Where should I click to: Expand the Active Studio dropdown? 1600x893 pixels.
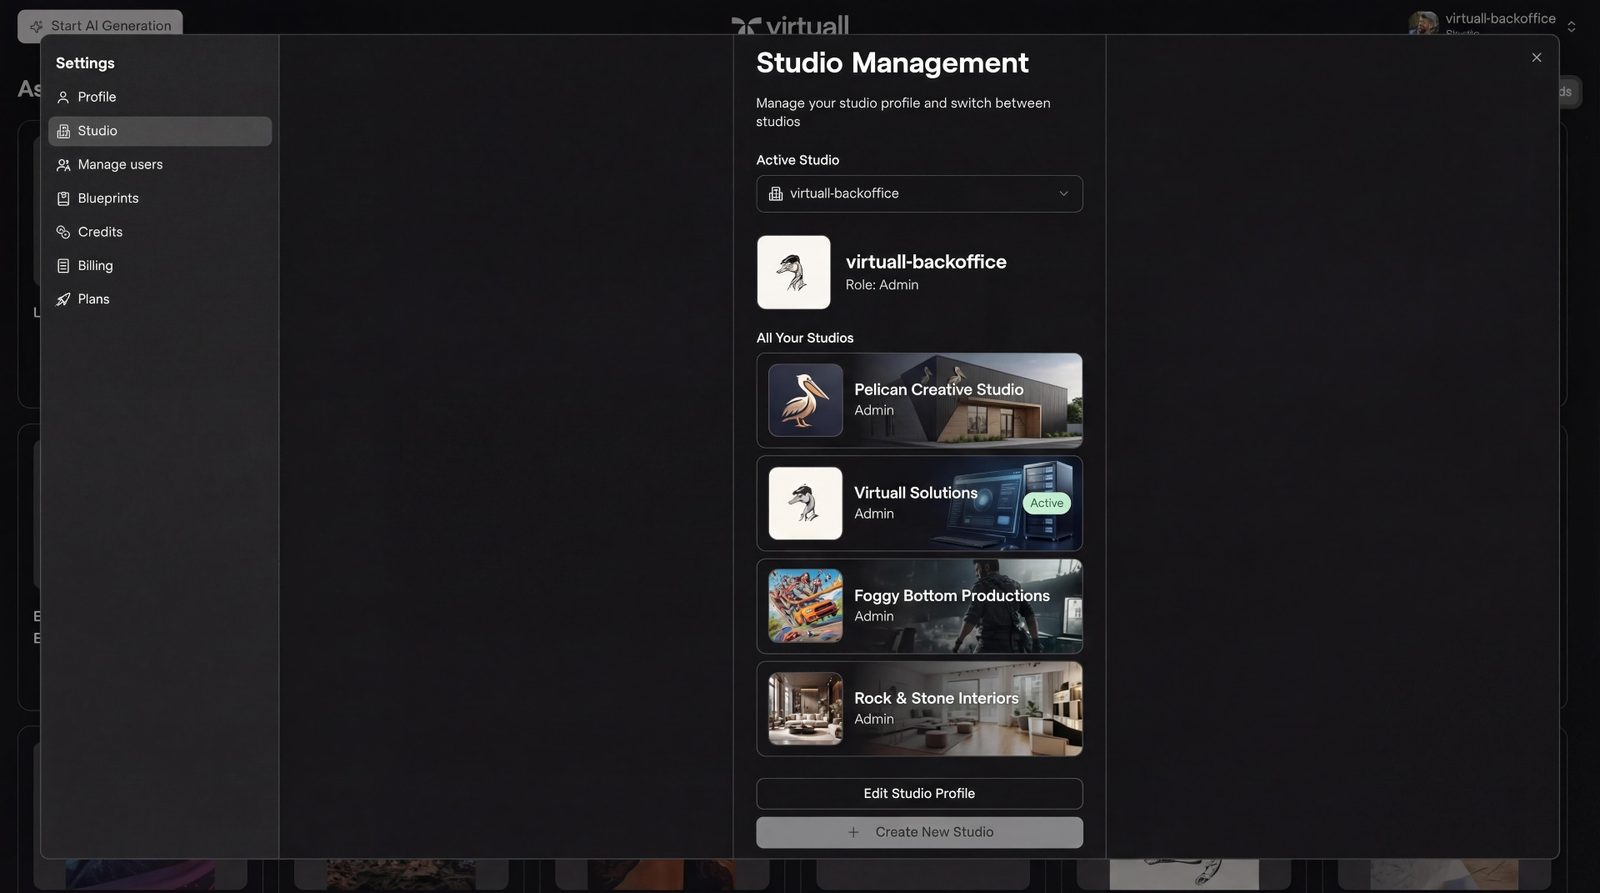919,194
